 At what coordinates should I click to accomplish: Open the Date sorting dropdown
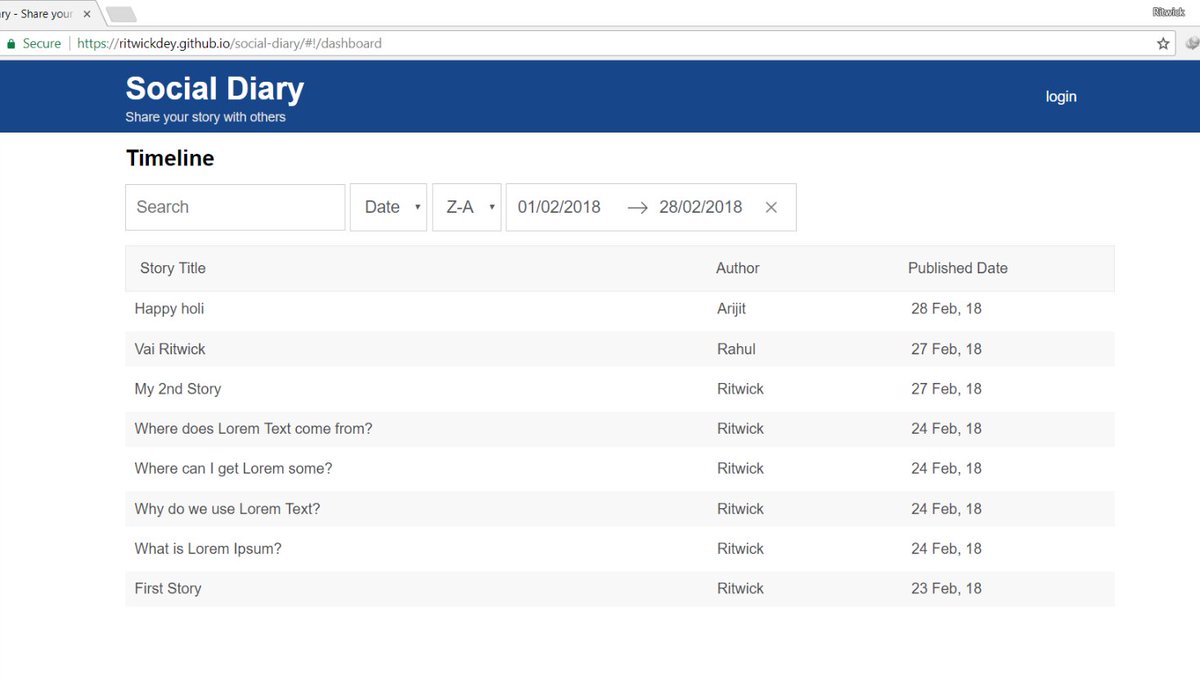(x=388, y=207)
